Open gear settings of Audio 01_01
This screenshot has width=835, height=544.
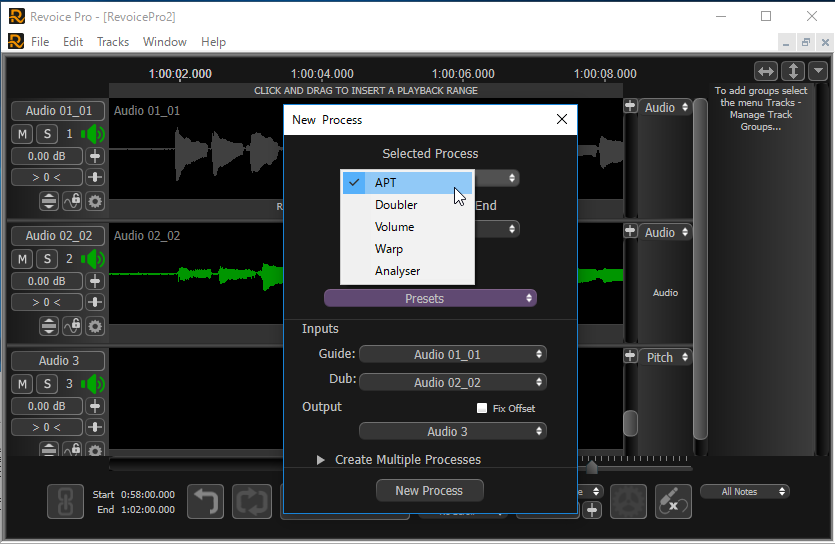95,201
